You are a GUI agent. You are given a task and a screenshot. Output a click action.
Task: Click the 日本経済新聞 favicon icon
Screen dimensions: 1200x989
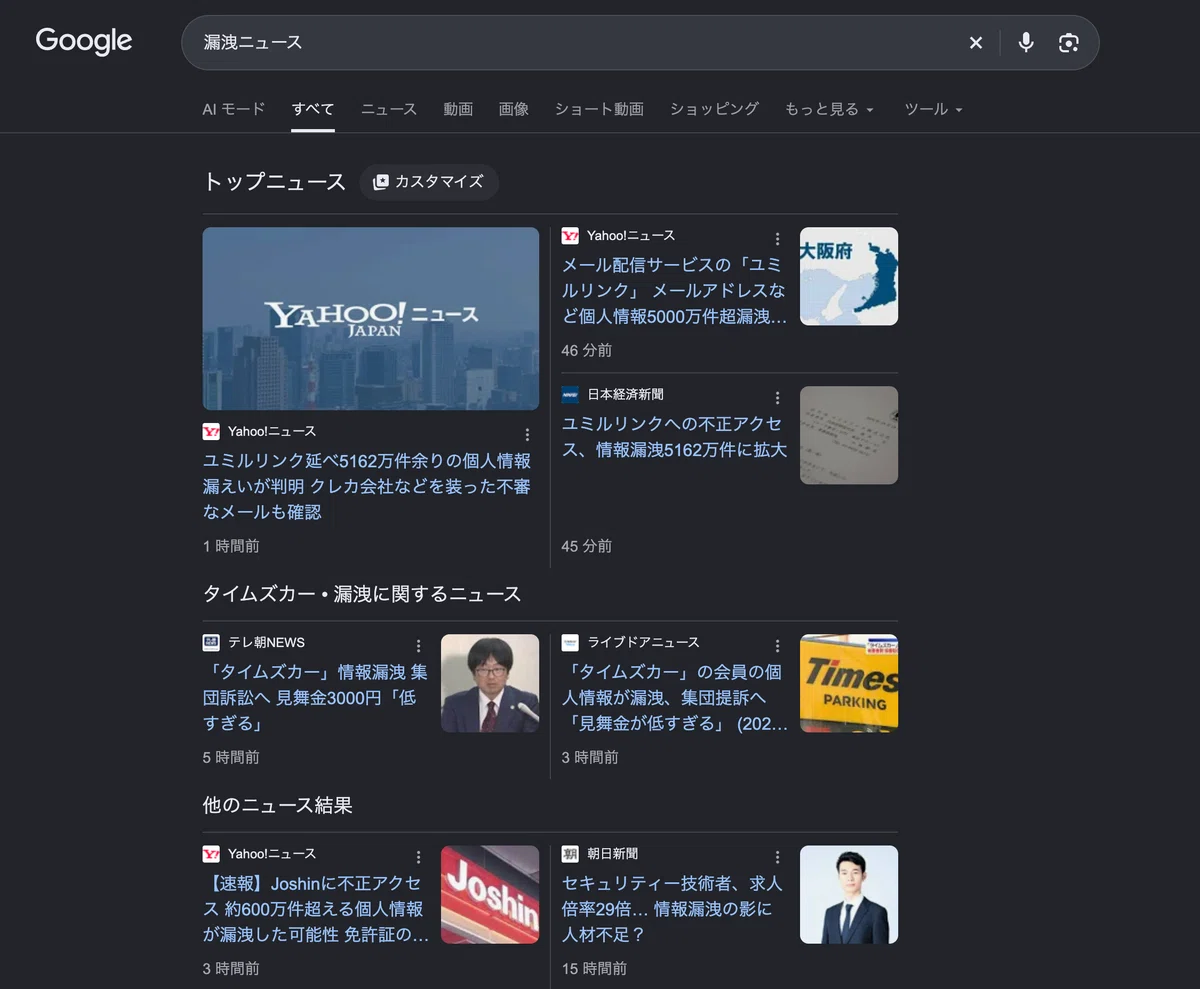[x=570, y=395]
